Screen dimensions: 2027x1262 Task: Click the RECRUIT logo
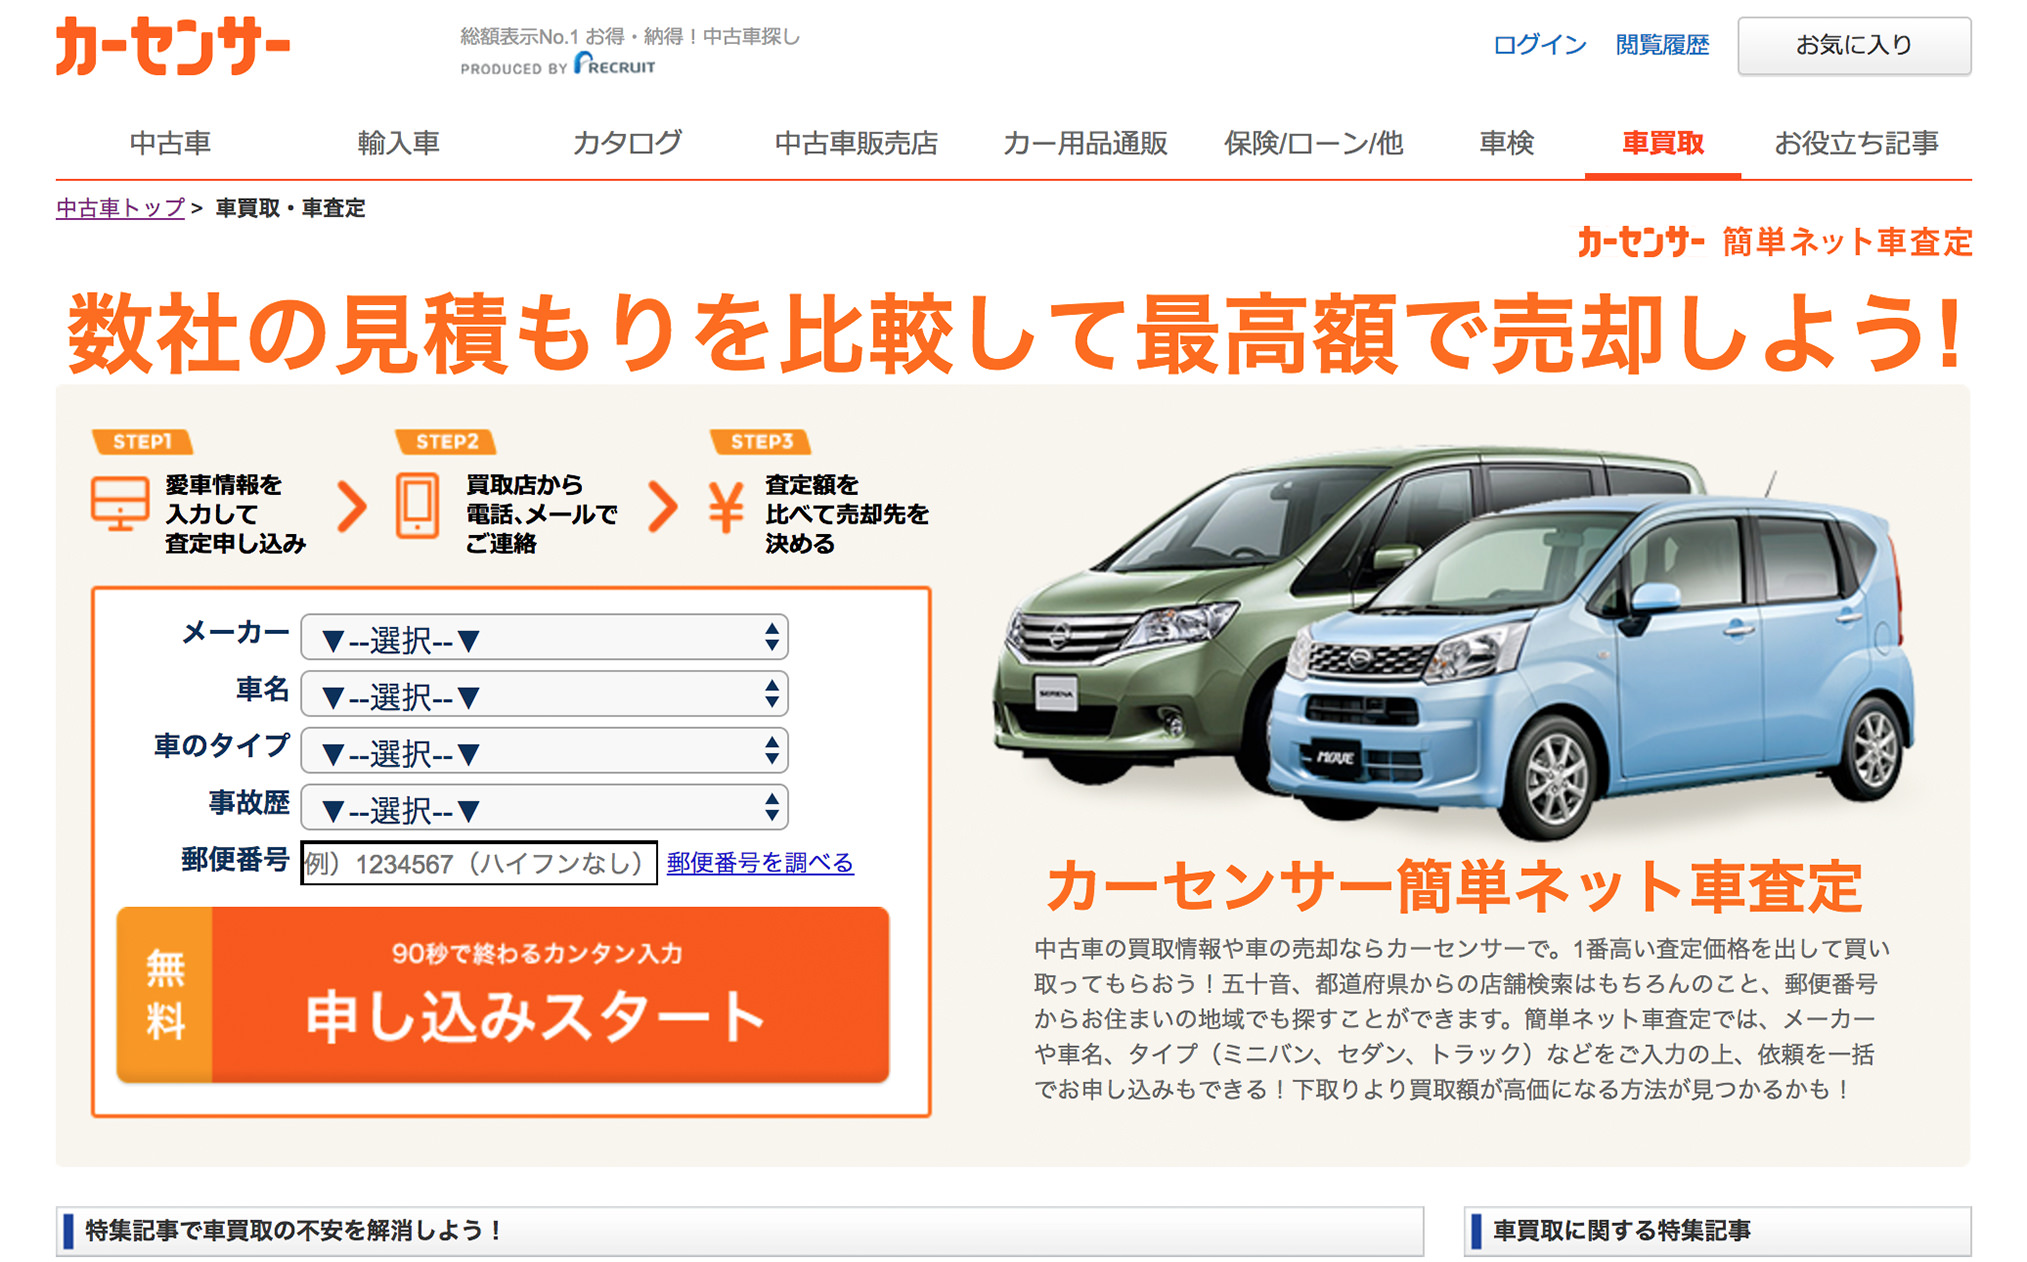(614, 68)
